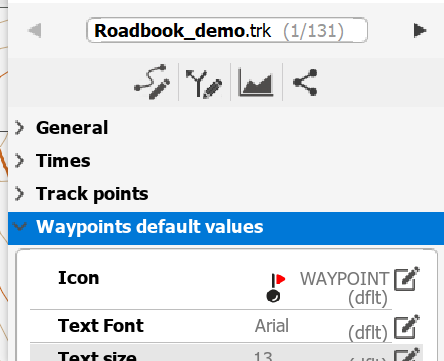
Task: Click the Track points label
Action: pos(92,194)
